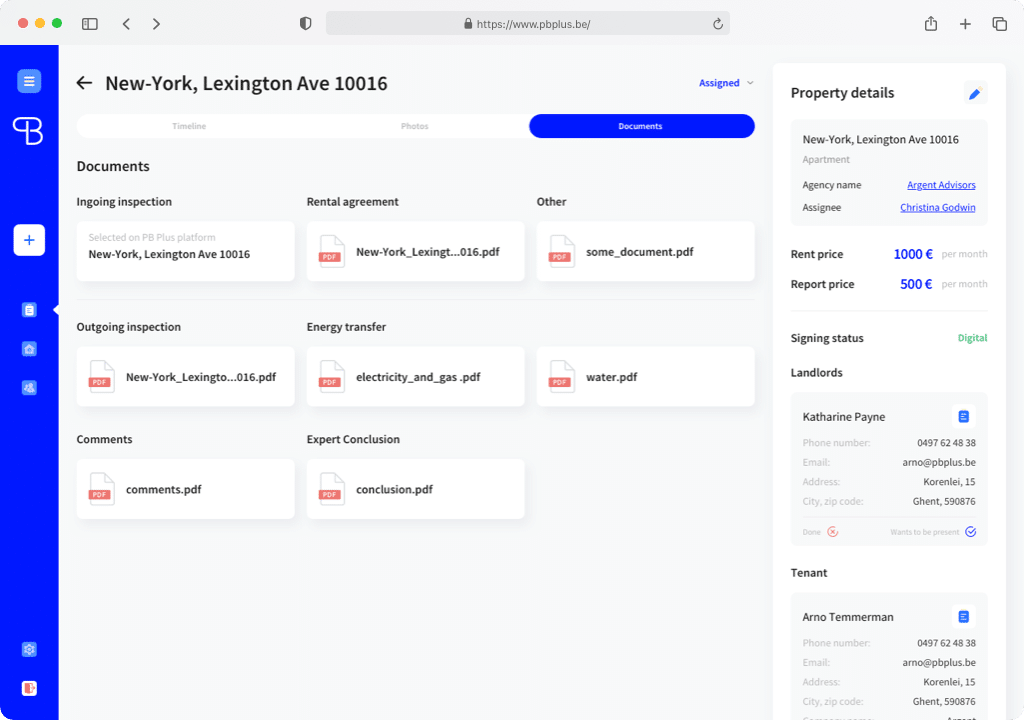Click the Rent price value 1000 €
1024x720 pixels.
913,254
